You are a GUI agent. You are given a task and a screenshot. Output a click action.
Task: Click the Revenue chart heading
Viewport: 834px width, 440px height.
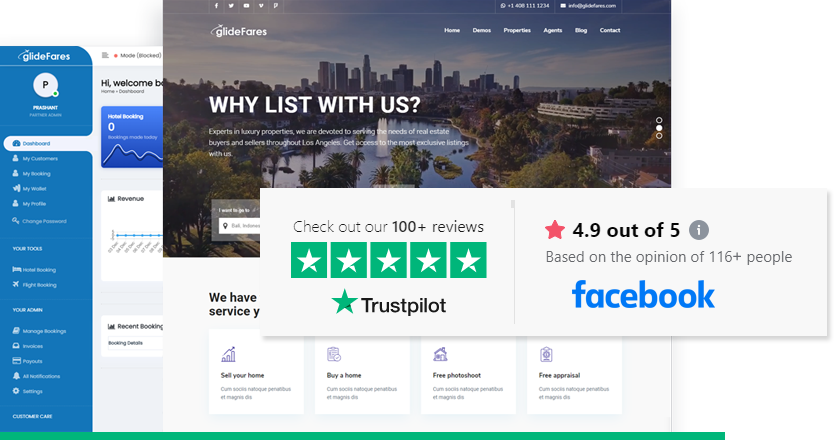tap(126, 198)
